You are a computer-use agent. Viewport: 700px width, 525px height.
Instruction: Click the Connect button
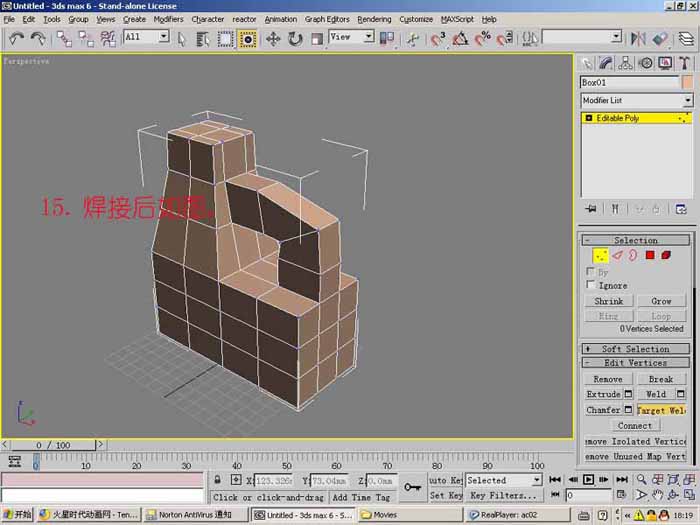[635, 425]
